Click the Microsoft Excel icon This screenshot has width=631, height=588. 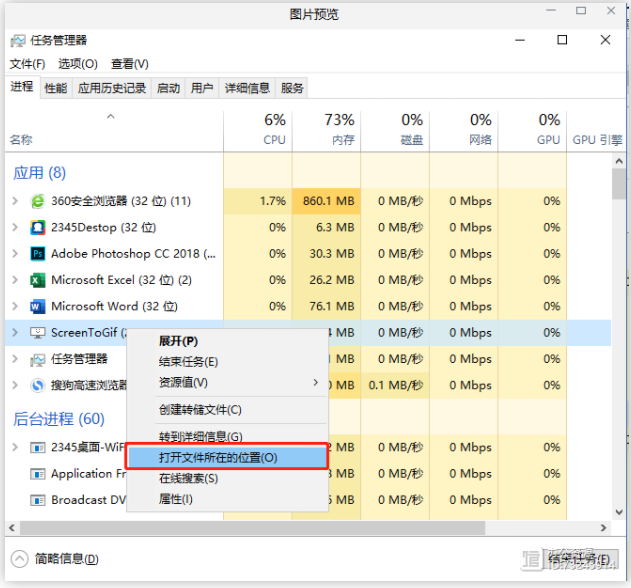[38, 280]
